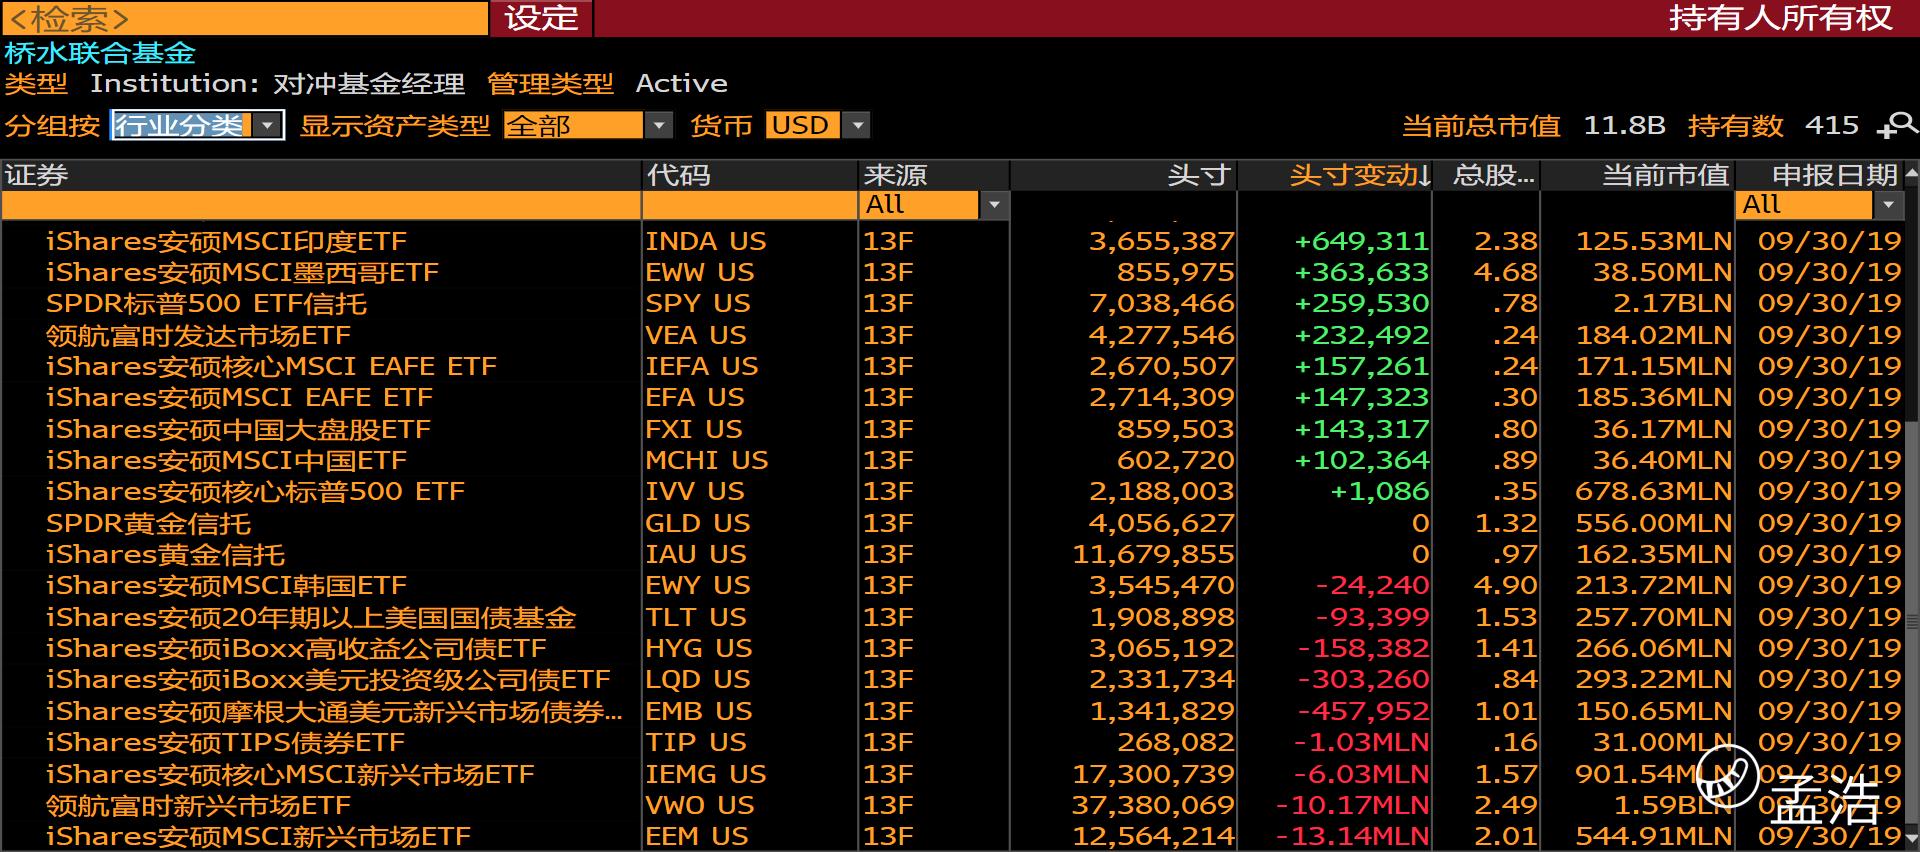Select the SPDR标普500 ETF信托 row
The height and width of the screenshot is (852, 1920).
pyautogui.click(x=953, y=303)
